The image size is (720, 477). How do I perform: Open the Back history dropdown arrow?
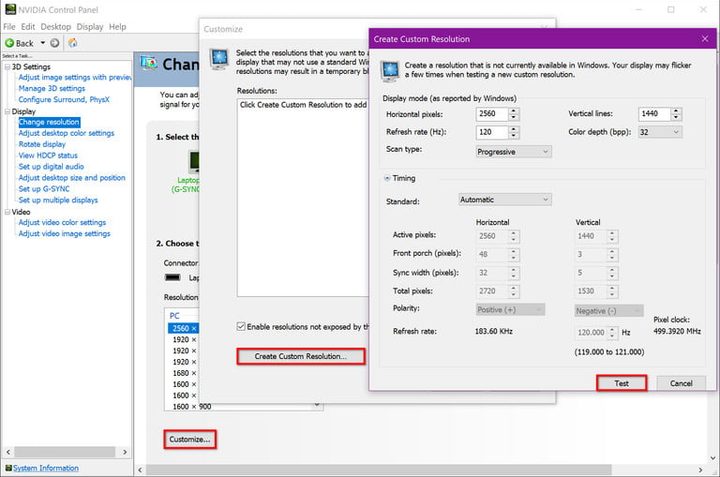pyautogui.click(x=43, y=43)
